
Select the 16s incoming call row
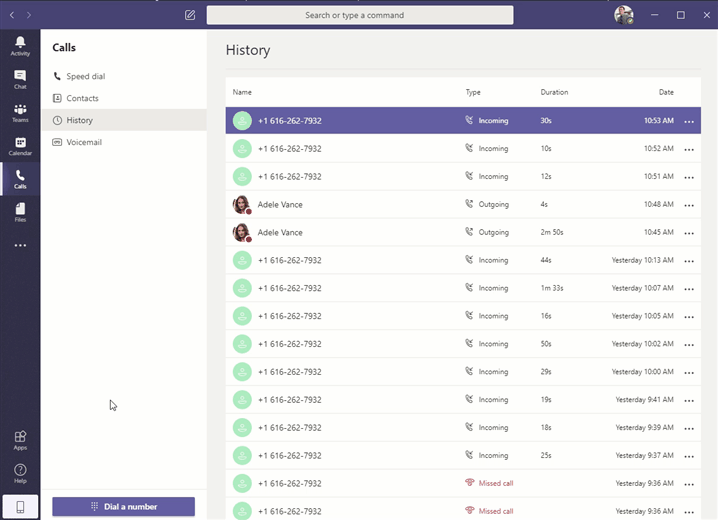(463, 316)
